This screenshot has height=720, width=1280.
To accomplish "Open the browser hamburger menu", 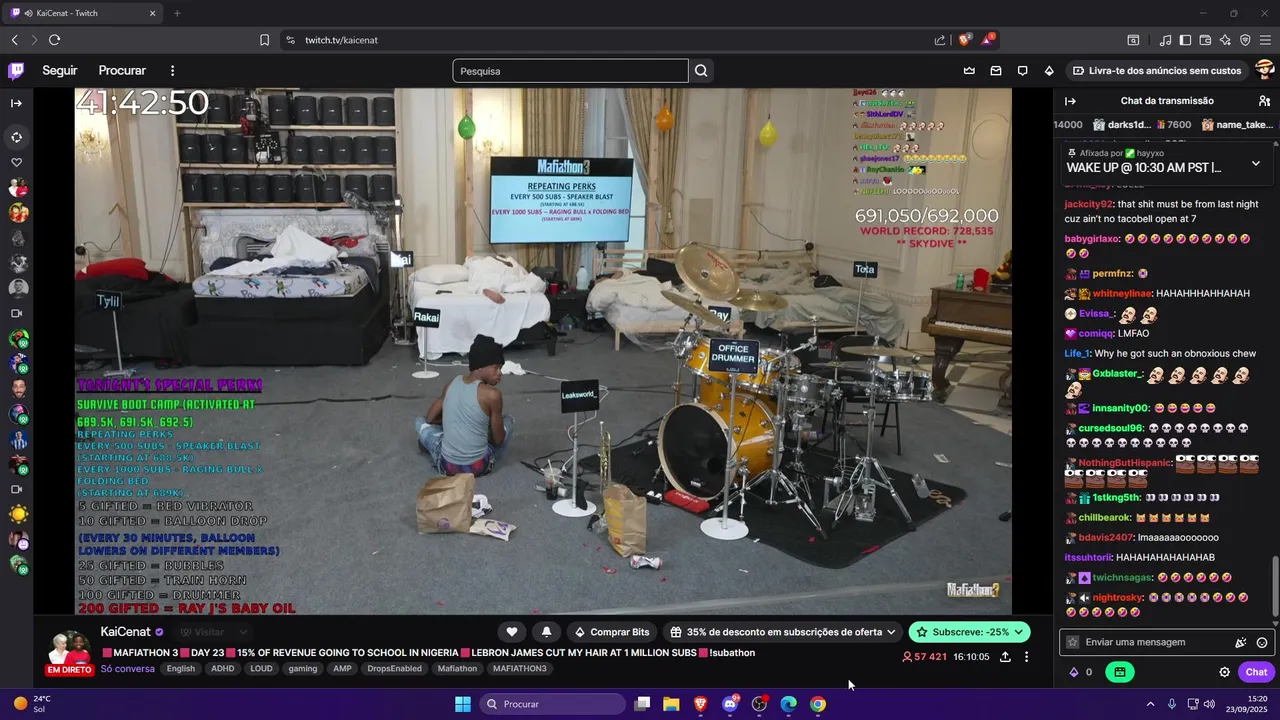I will coord(1265,40).
